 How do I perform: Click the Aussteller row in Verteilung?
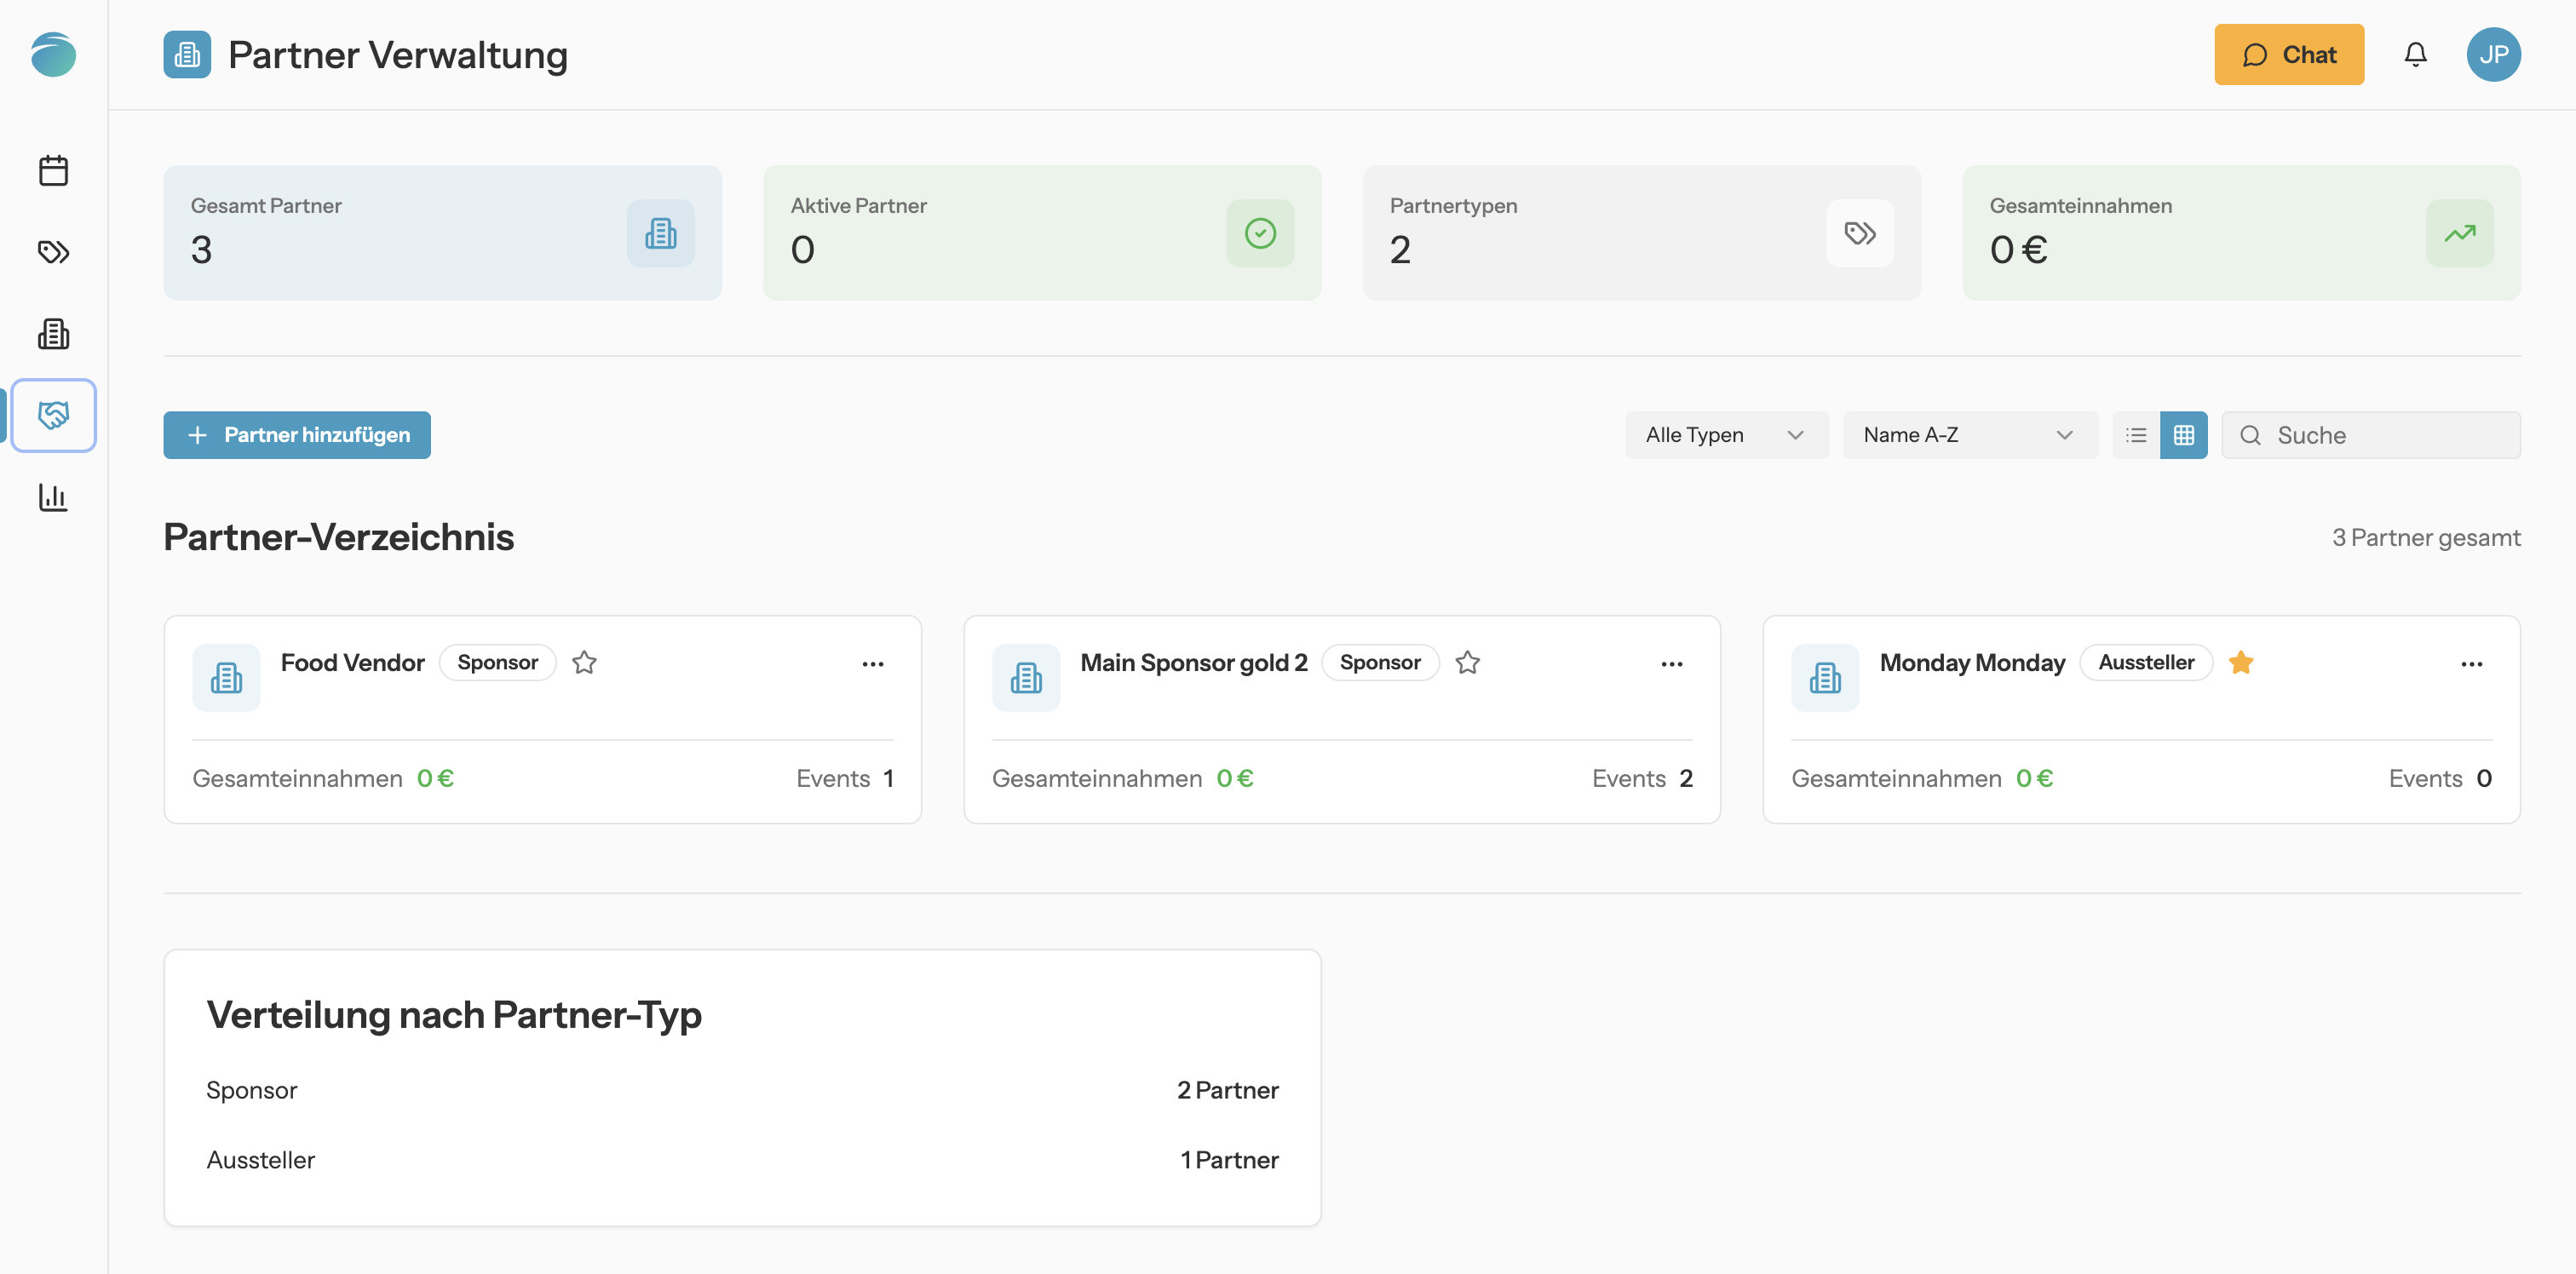(x=742, y=1160)
